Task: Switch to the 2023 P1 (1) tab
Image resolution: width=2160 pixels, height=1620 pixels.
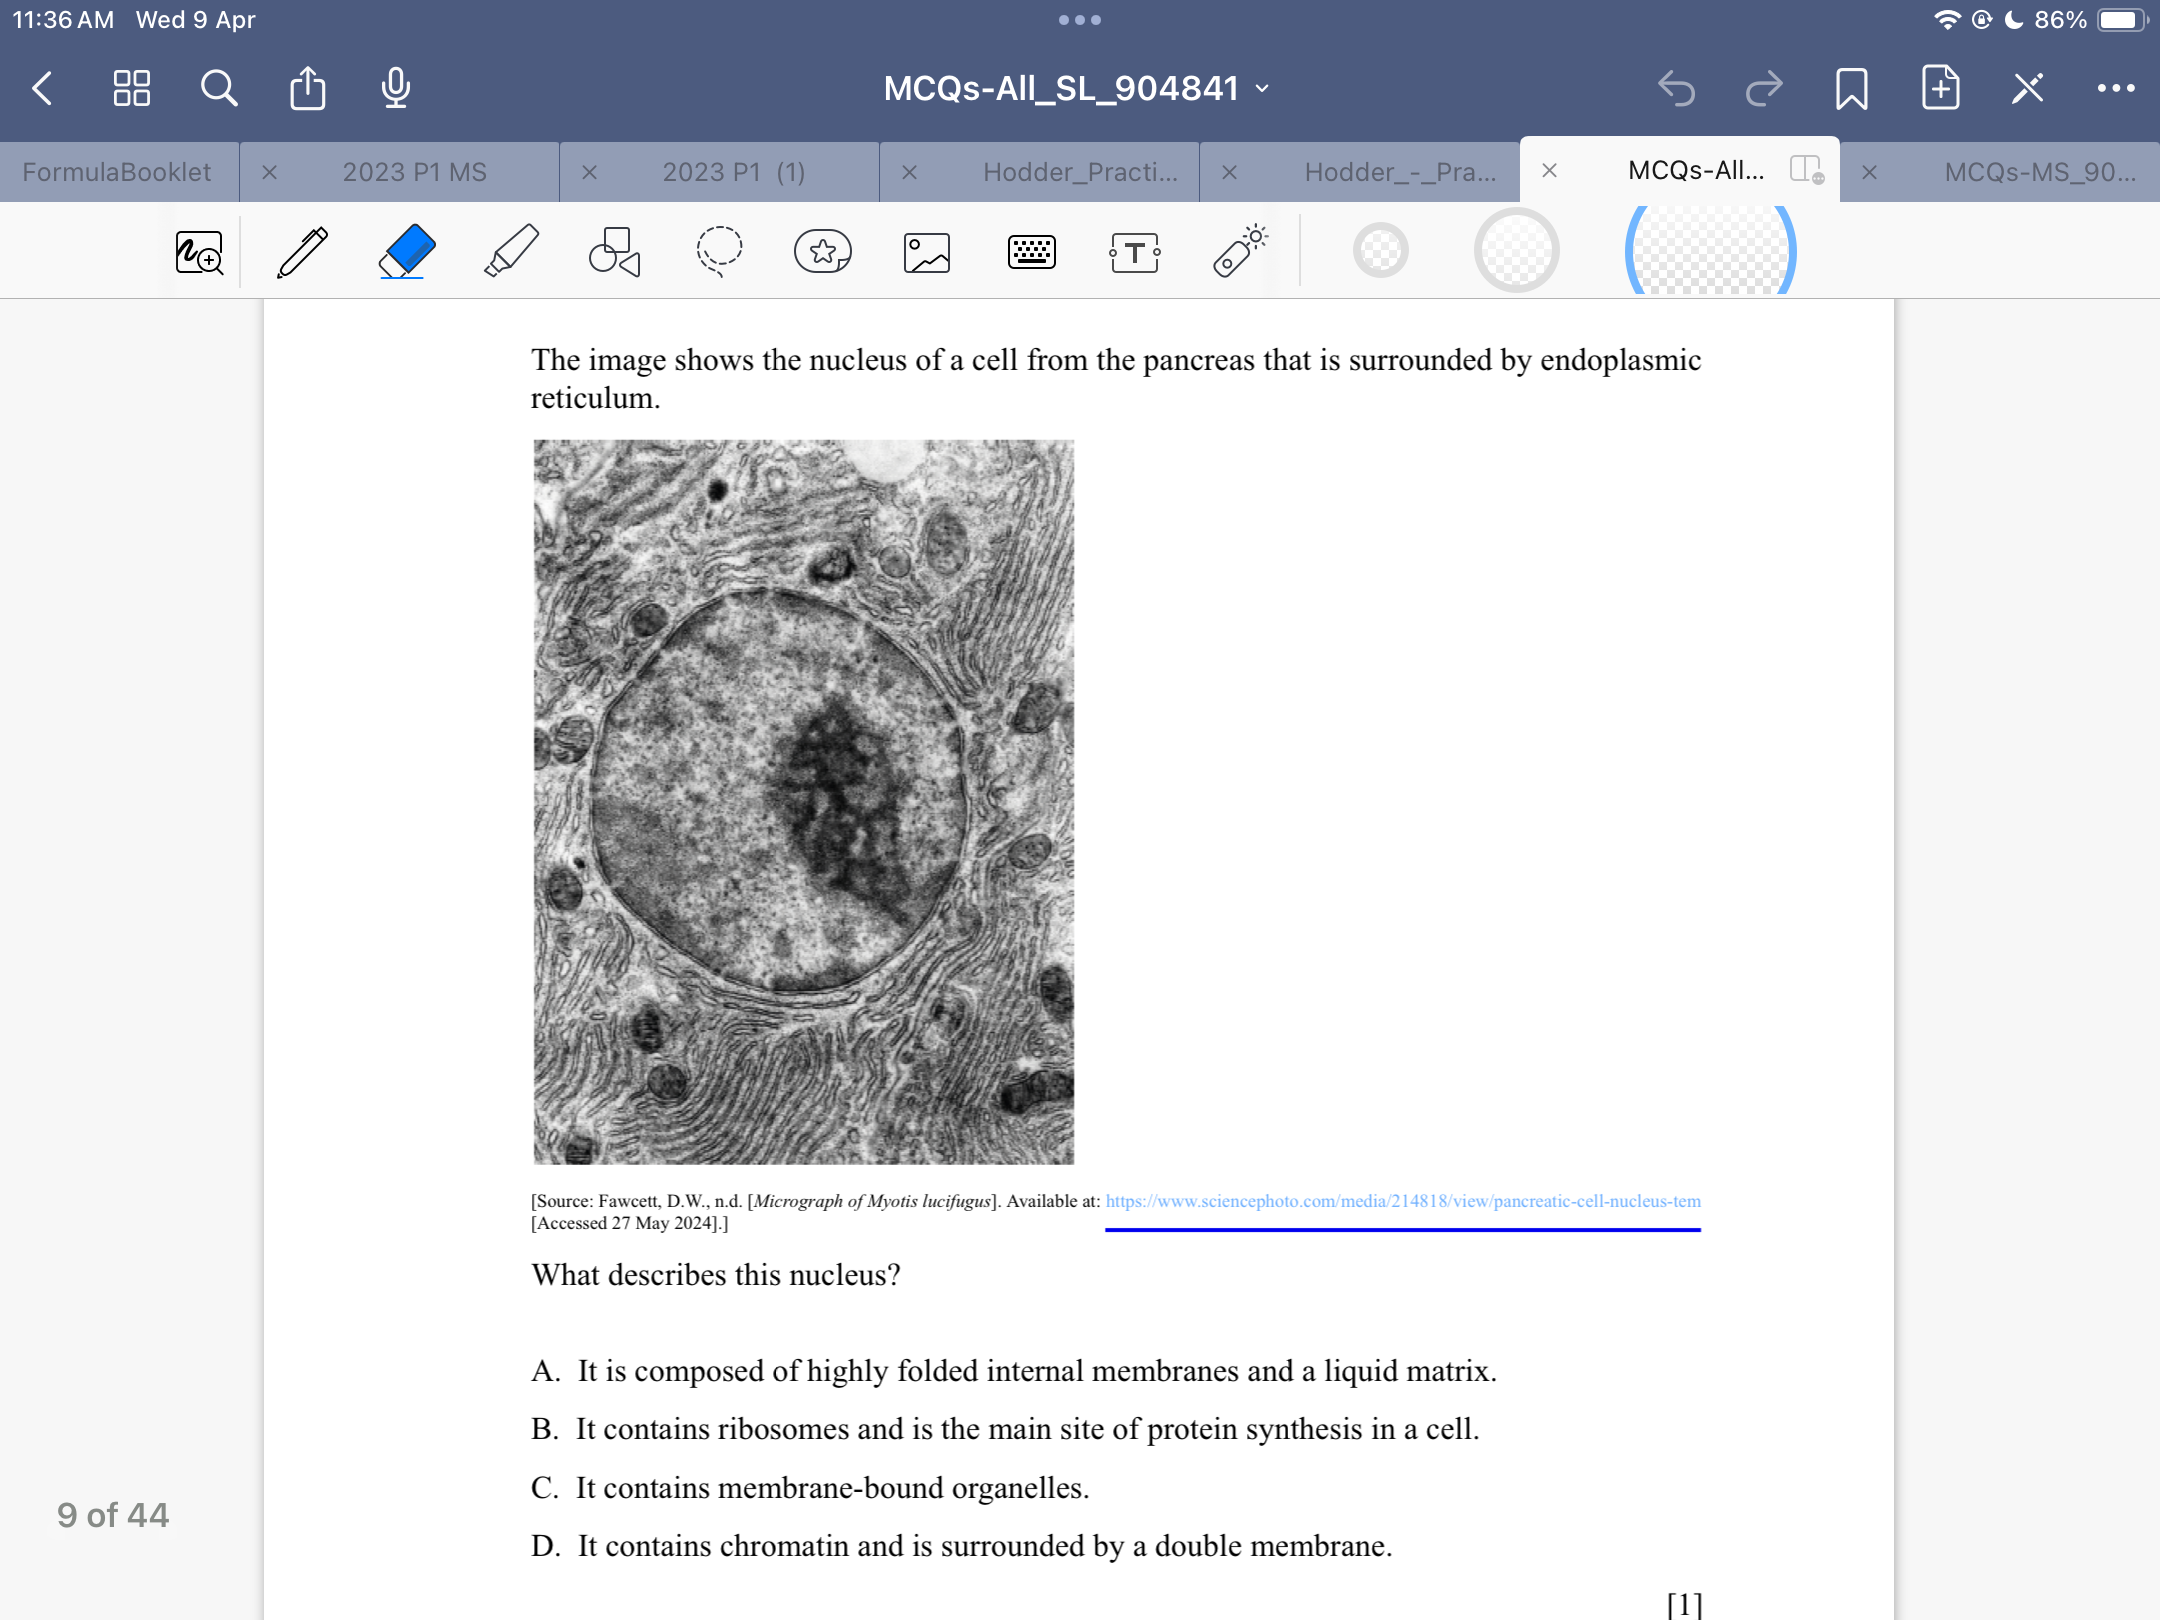Action: tap(733, 172)
